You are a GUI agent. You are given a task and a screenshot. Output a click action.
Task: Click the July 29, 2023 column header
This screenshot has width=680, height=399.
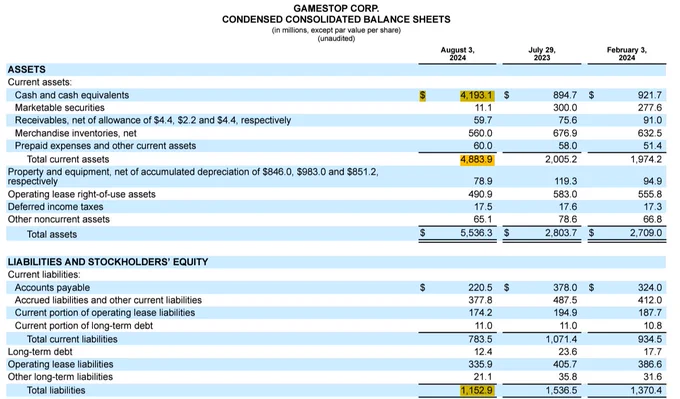542,54
